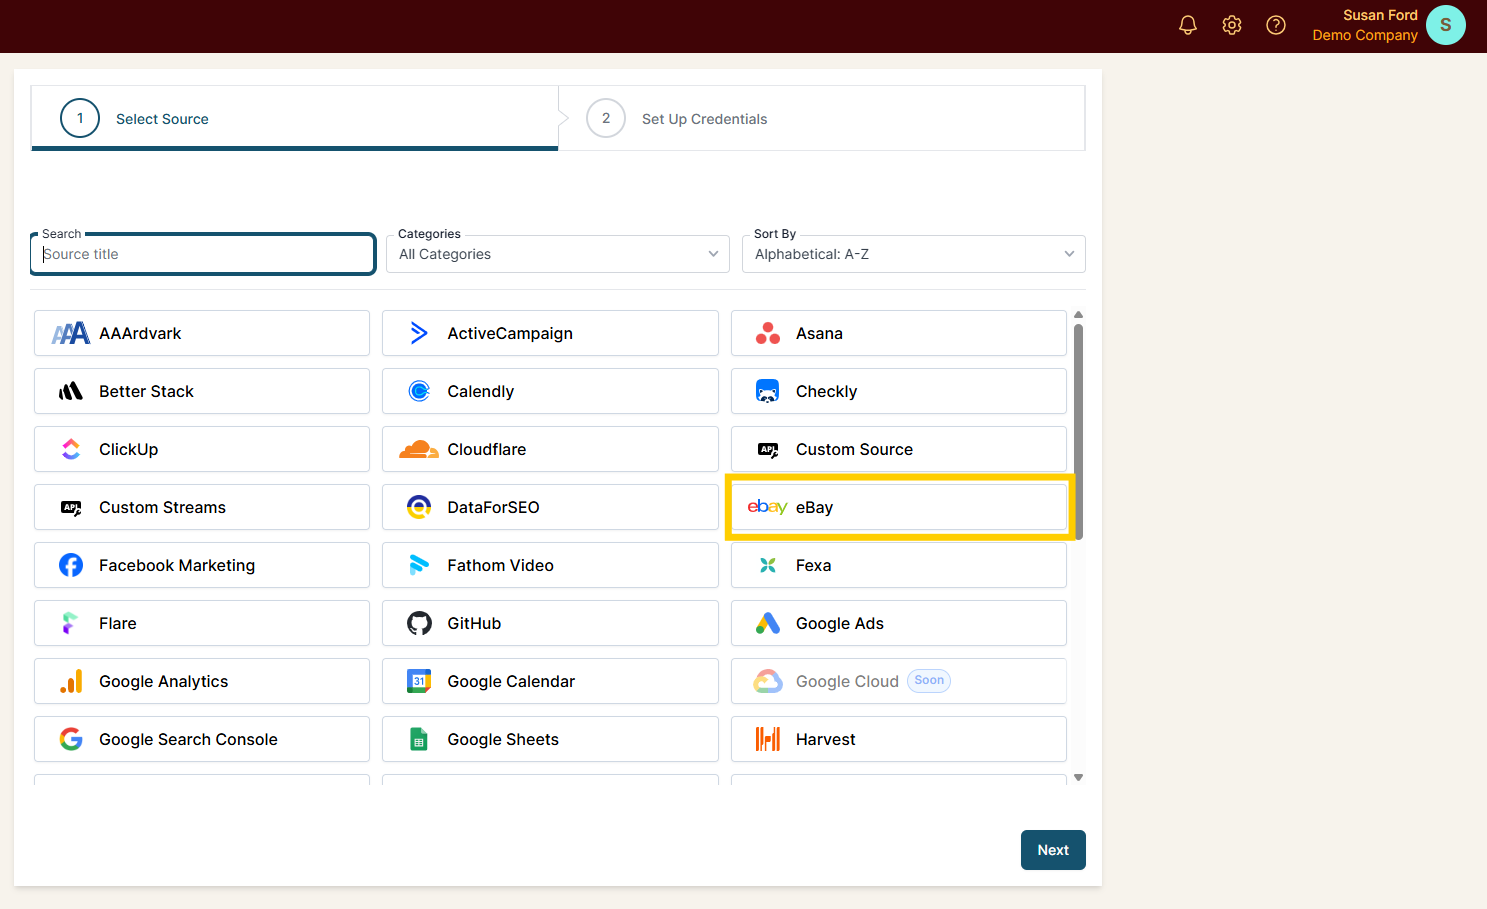This screenshot has height=909, width=1487.
Task: Click the Better Stack logo icon
Action: tap(71, 391)
